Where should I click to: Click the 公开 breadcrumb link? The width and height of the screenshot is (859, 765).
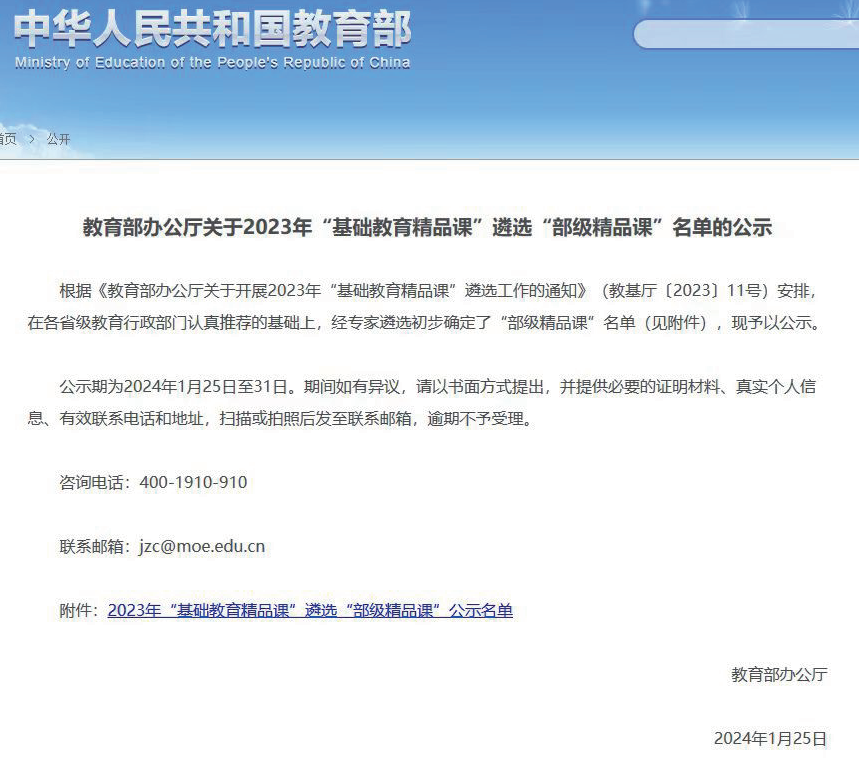pyautogui.click(x=59, y=139)
